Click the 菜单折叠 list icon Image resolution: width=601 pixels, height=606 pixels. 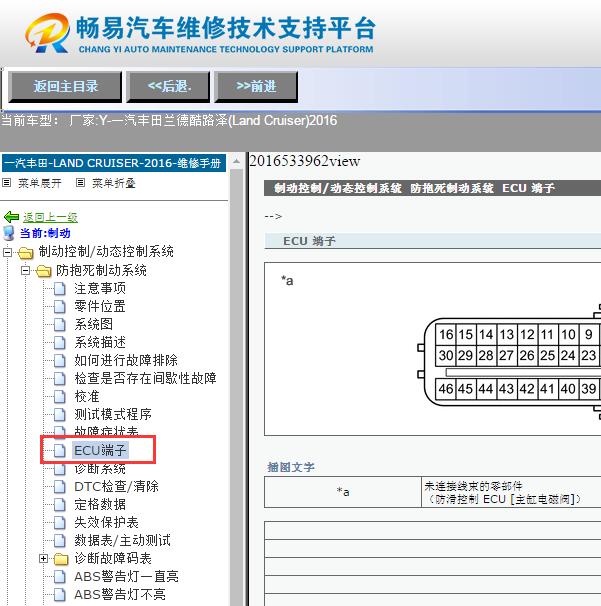(80, 182)
